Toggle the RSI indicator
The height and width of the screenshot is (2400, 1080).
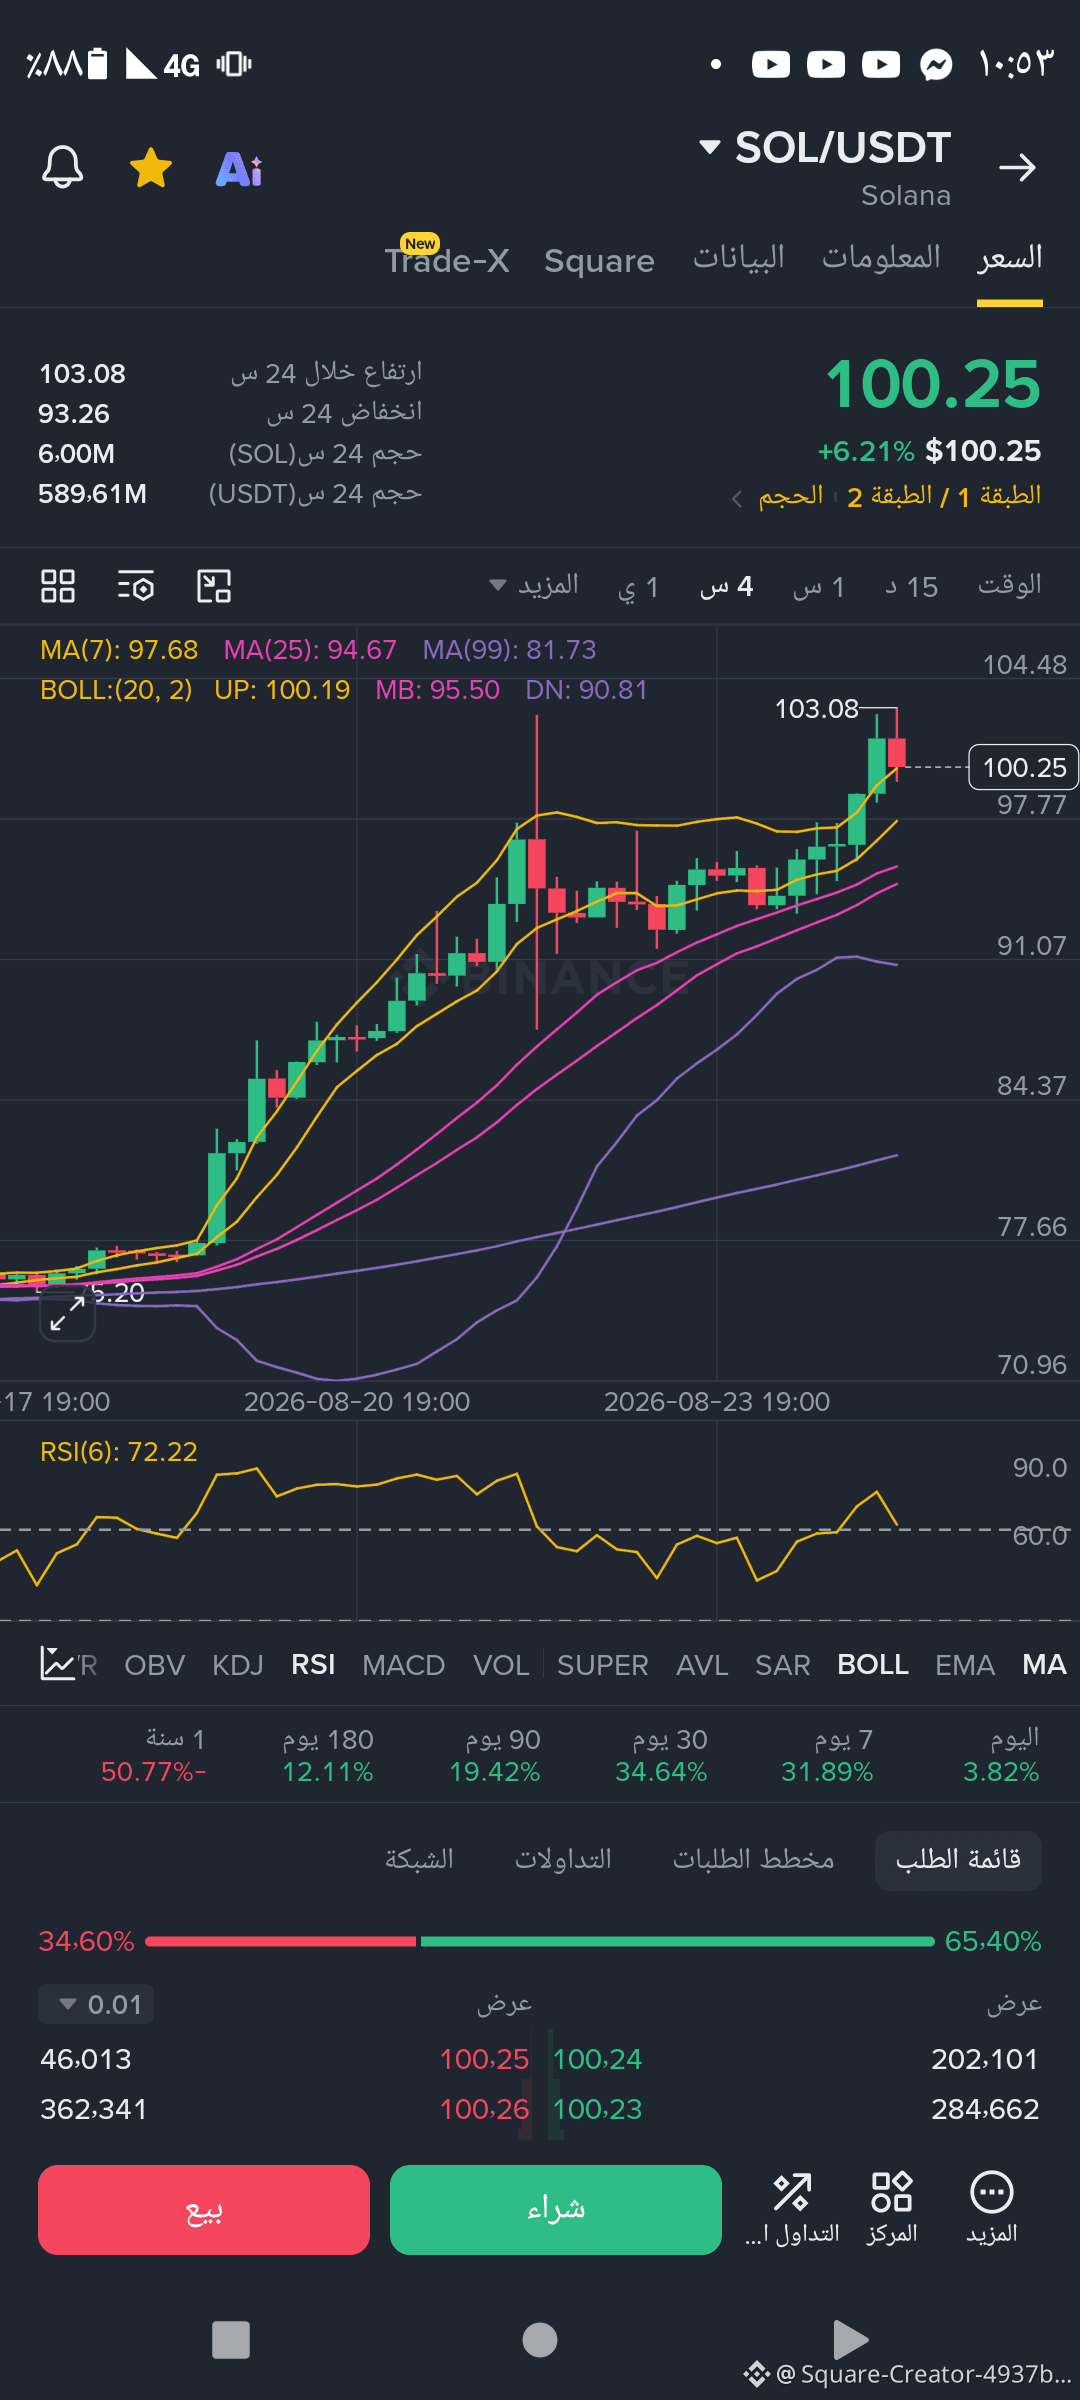pos(313,1665)
